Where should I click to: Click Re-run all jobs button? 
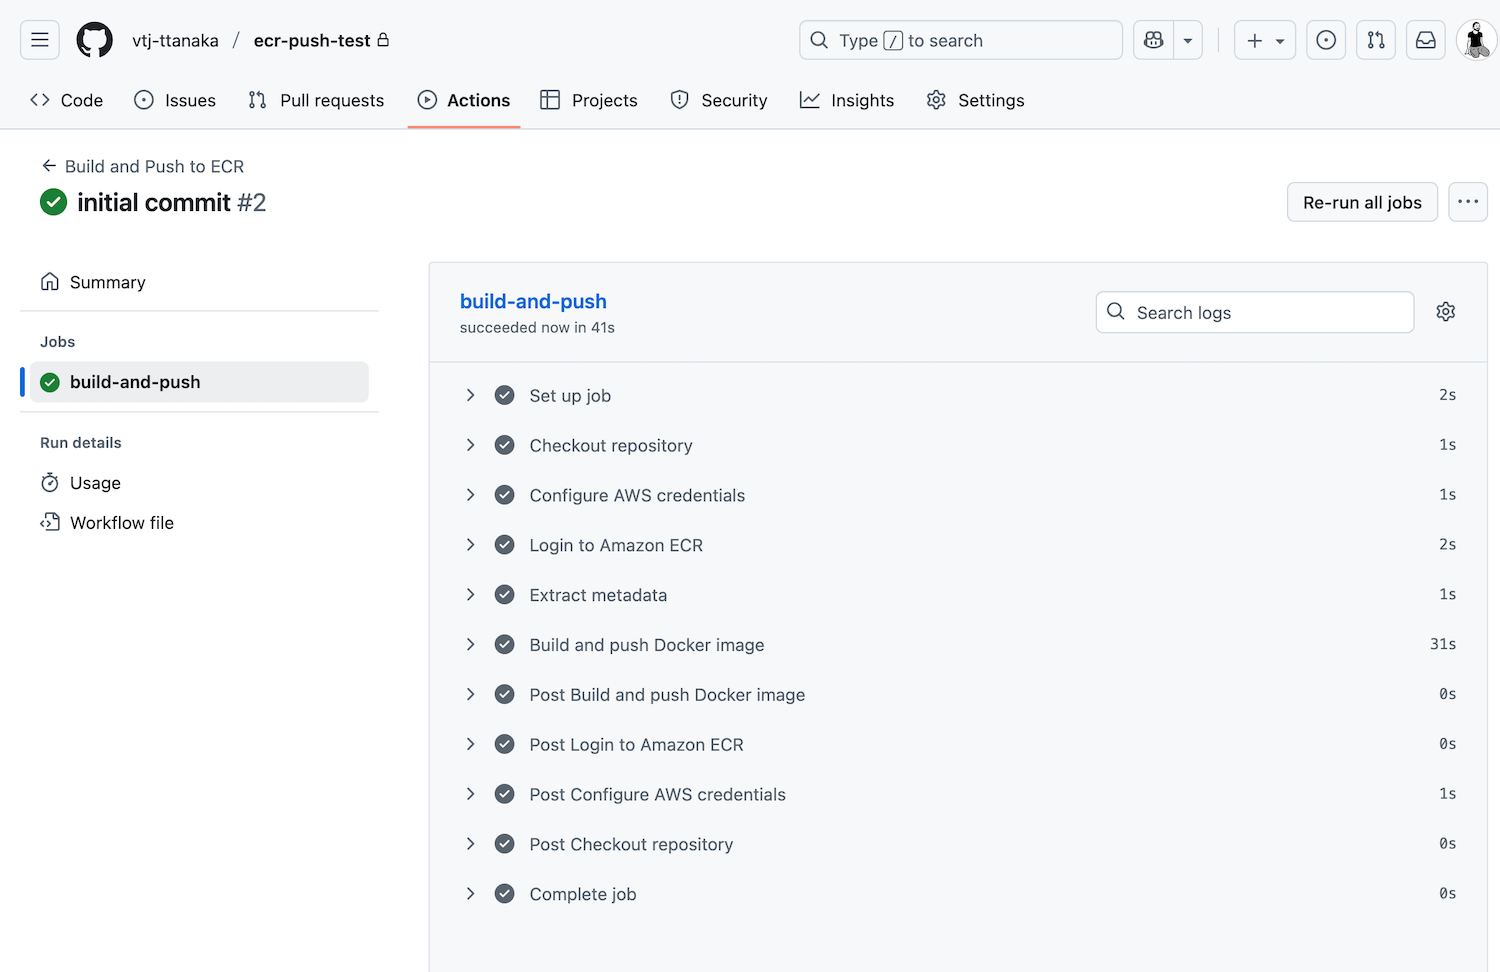click(1362, 202)
